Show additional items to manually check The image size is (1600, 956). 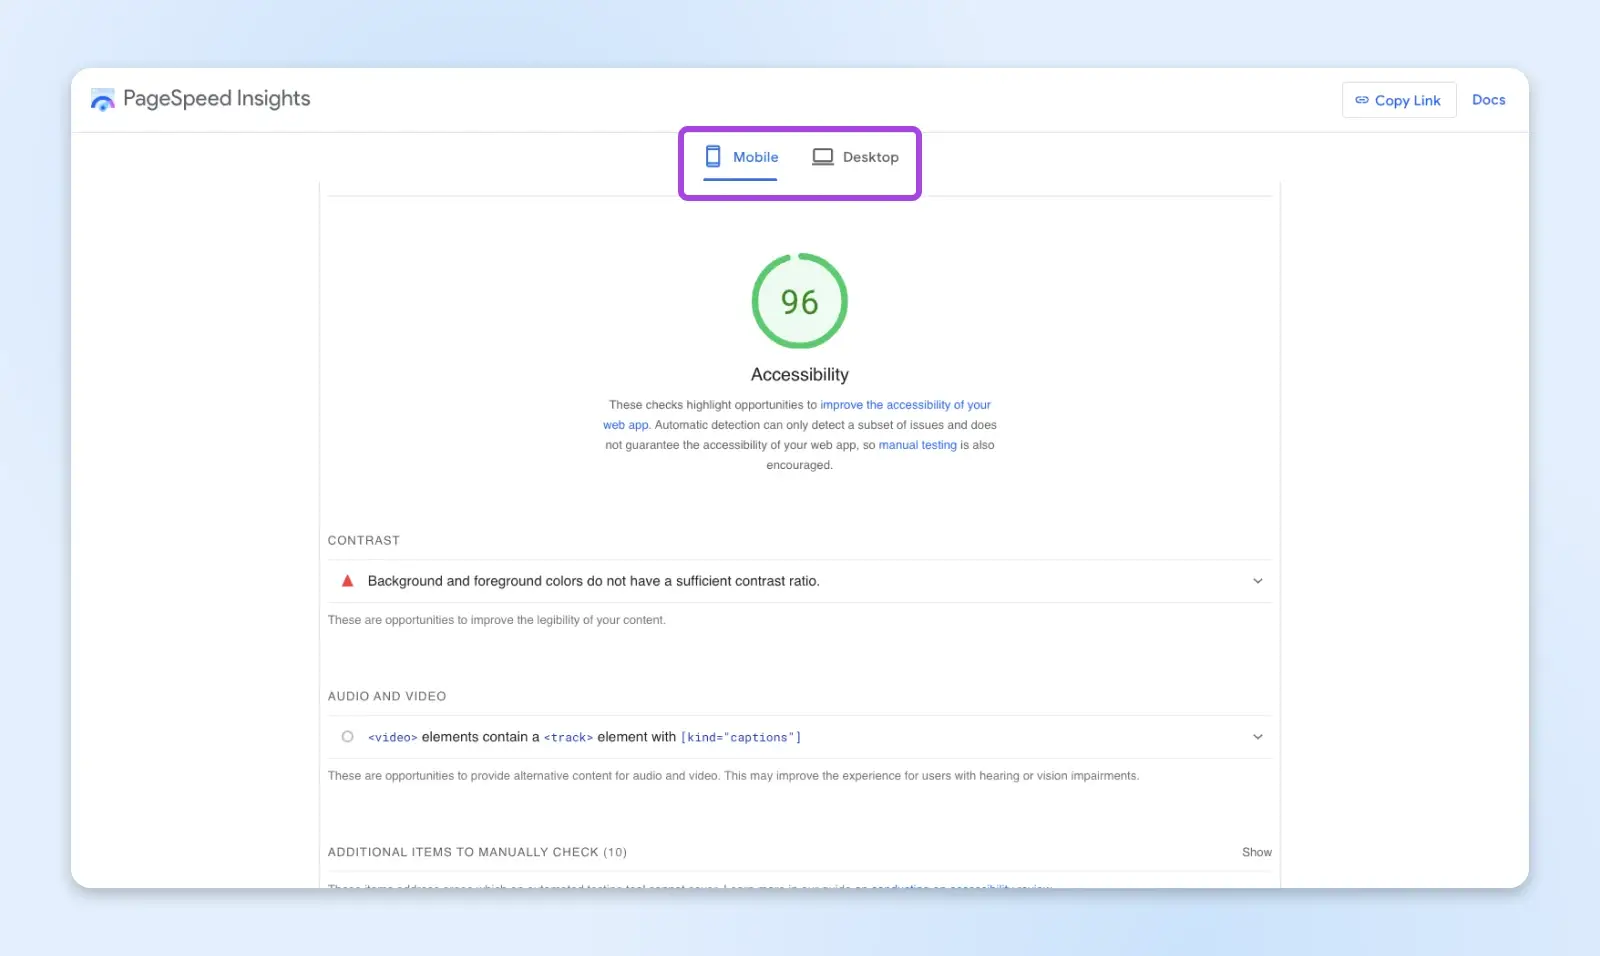(x=1257, y=852)
